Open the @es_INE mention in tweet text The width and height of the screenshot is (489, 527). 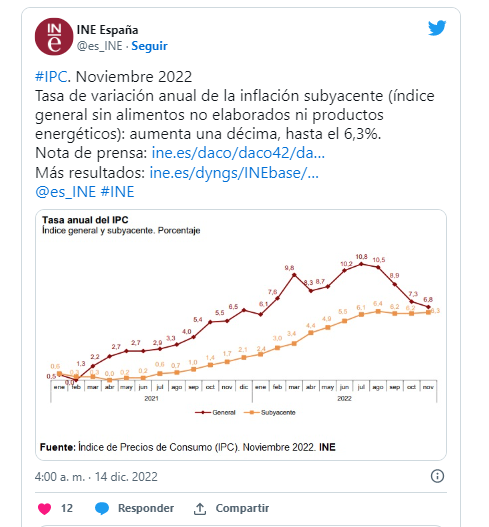click(66, 192)
